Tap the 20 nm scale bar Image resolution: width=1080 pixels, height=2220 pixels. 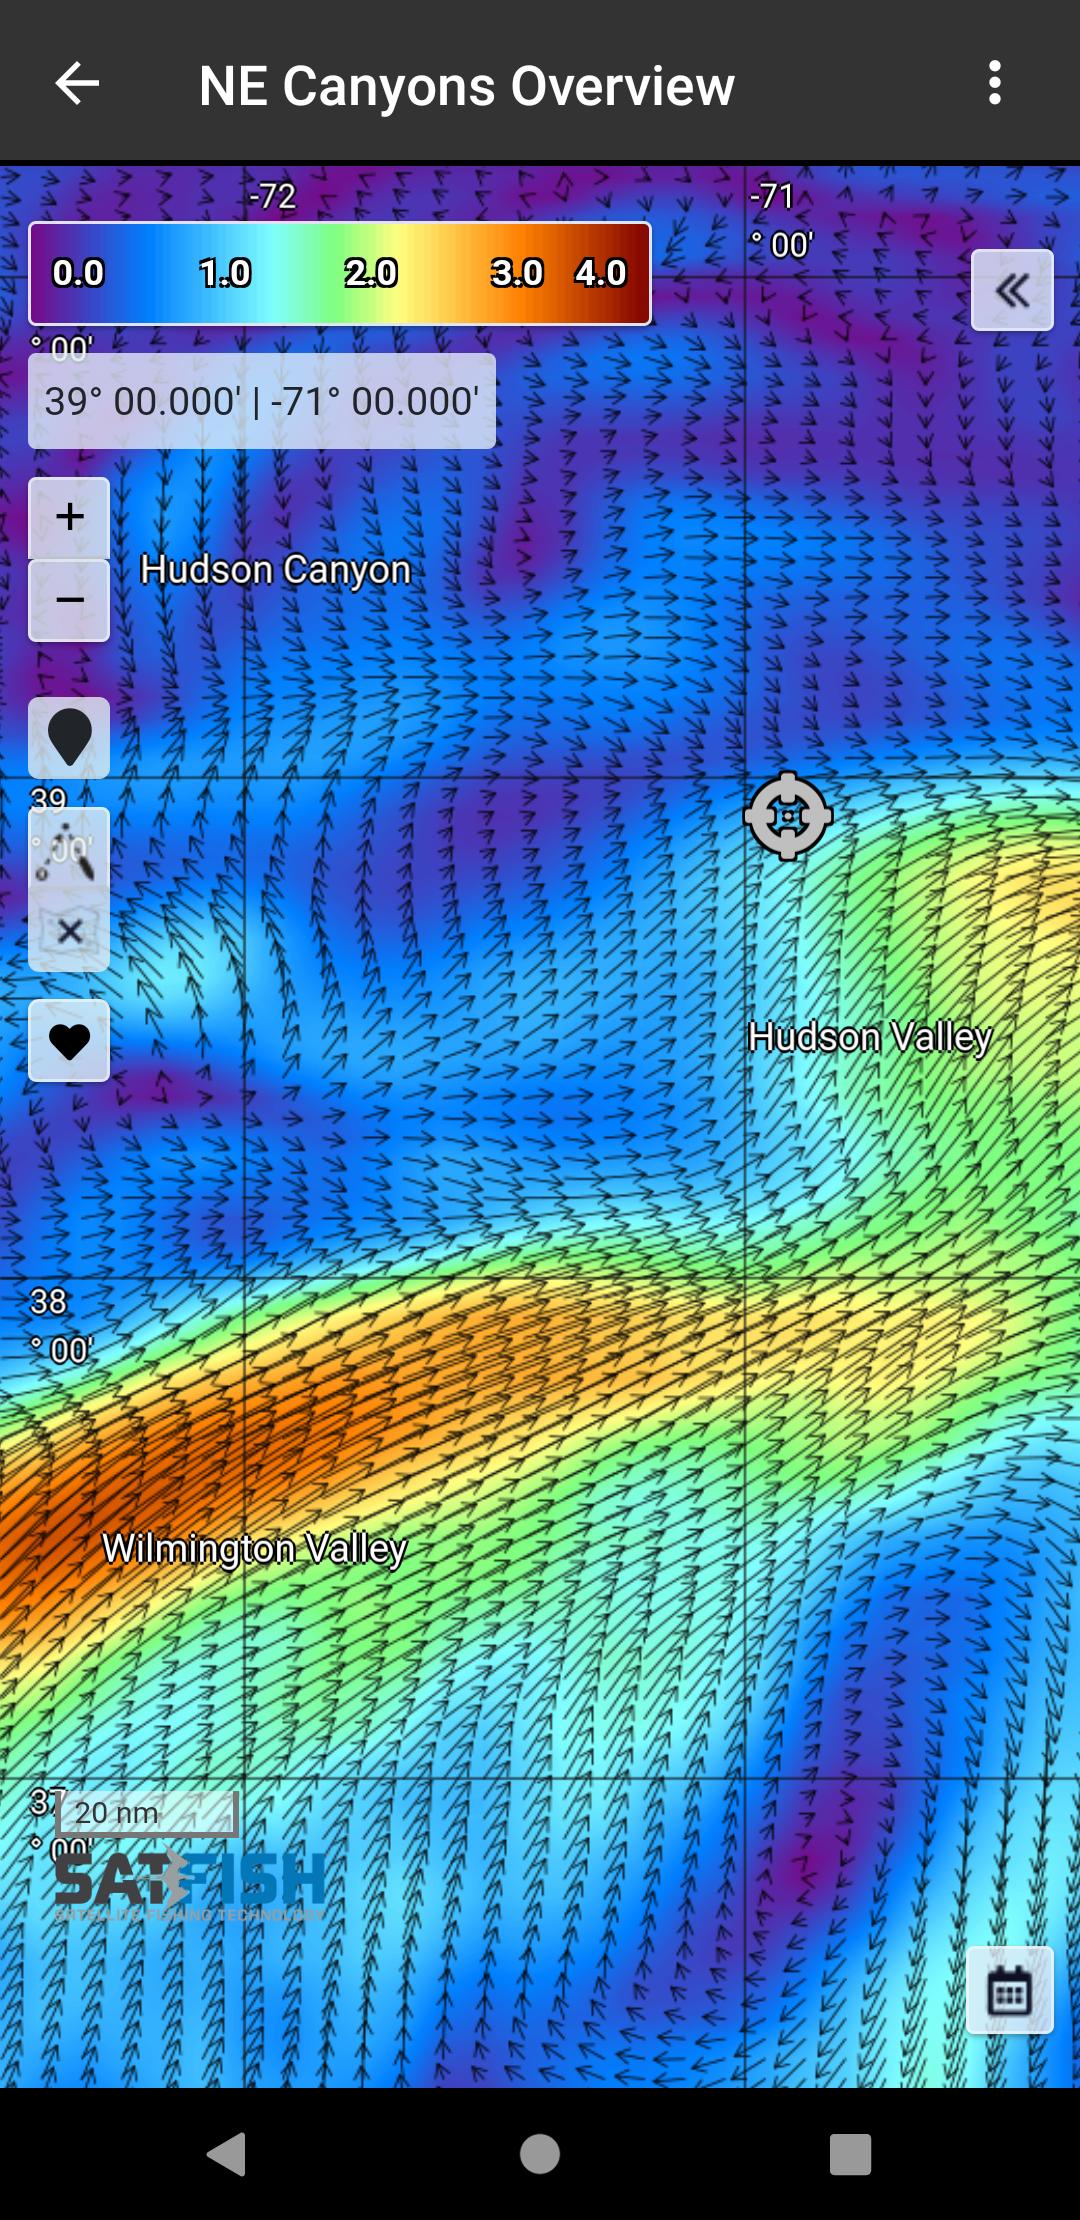[x=148, y=1814]
